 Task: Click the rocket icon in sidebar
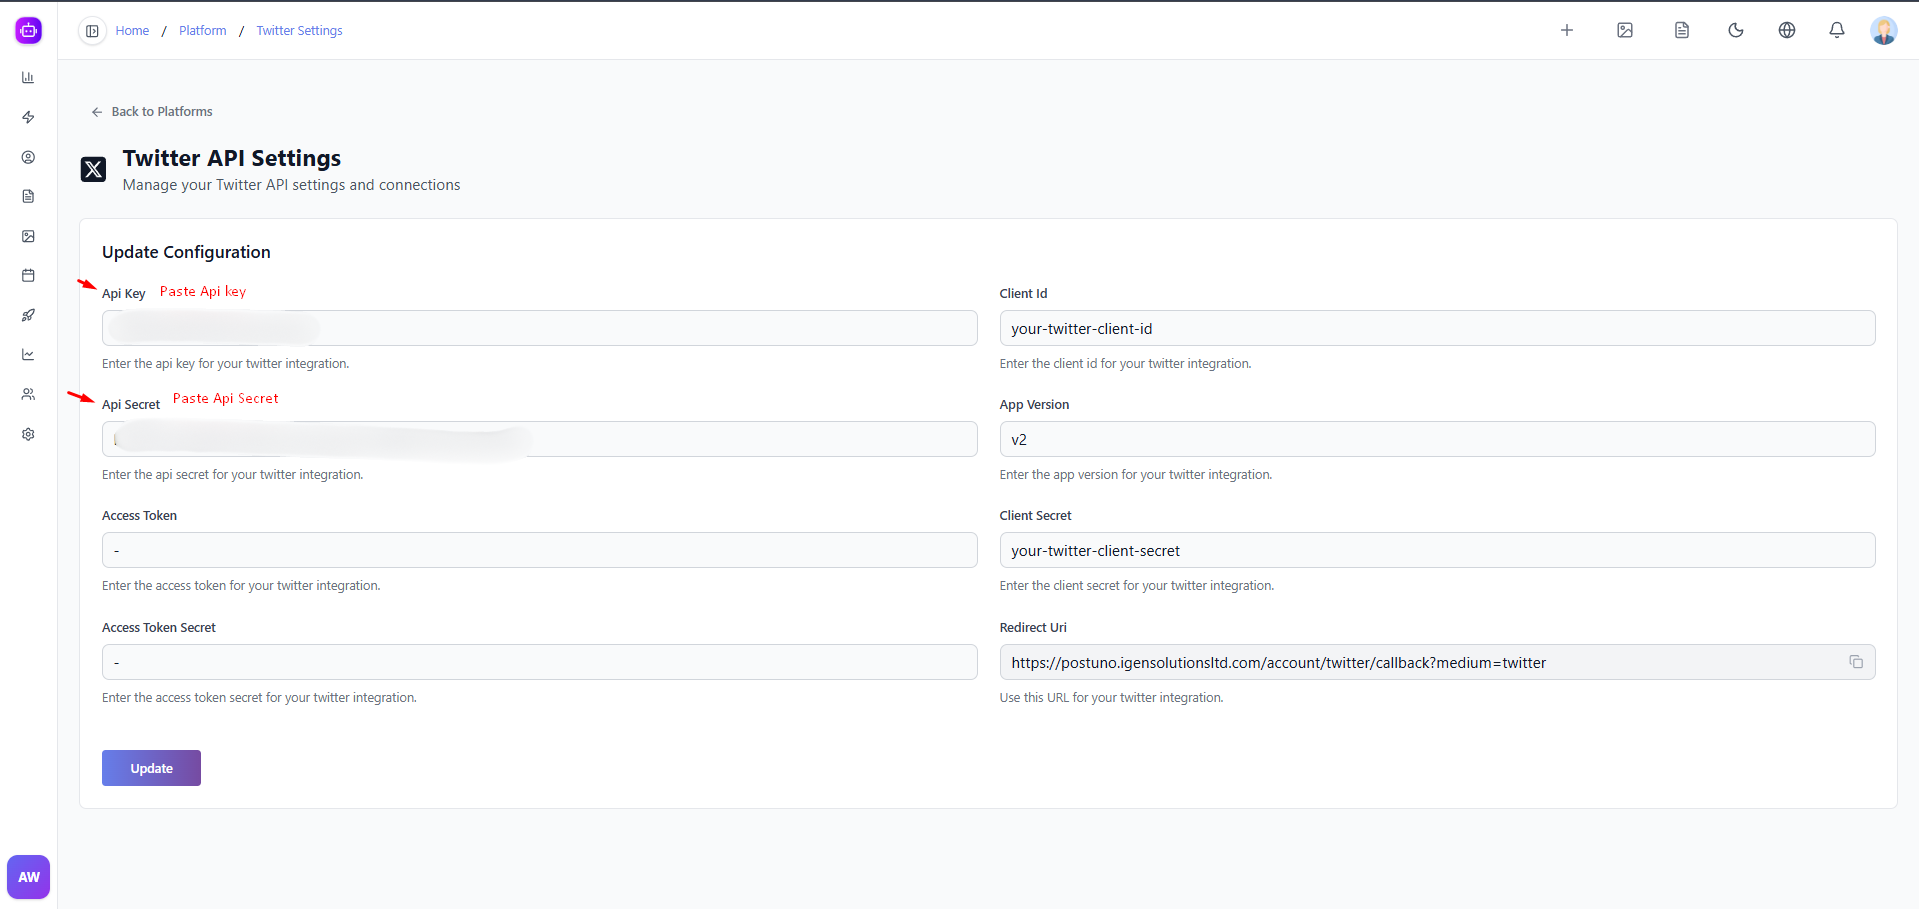(x=28, y=315)
